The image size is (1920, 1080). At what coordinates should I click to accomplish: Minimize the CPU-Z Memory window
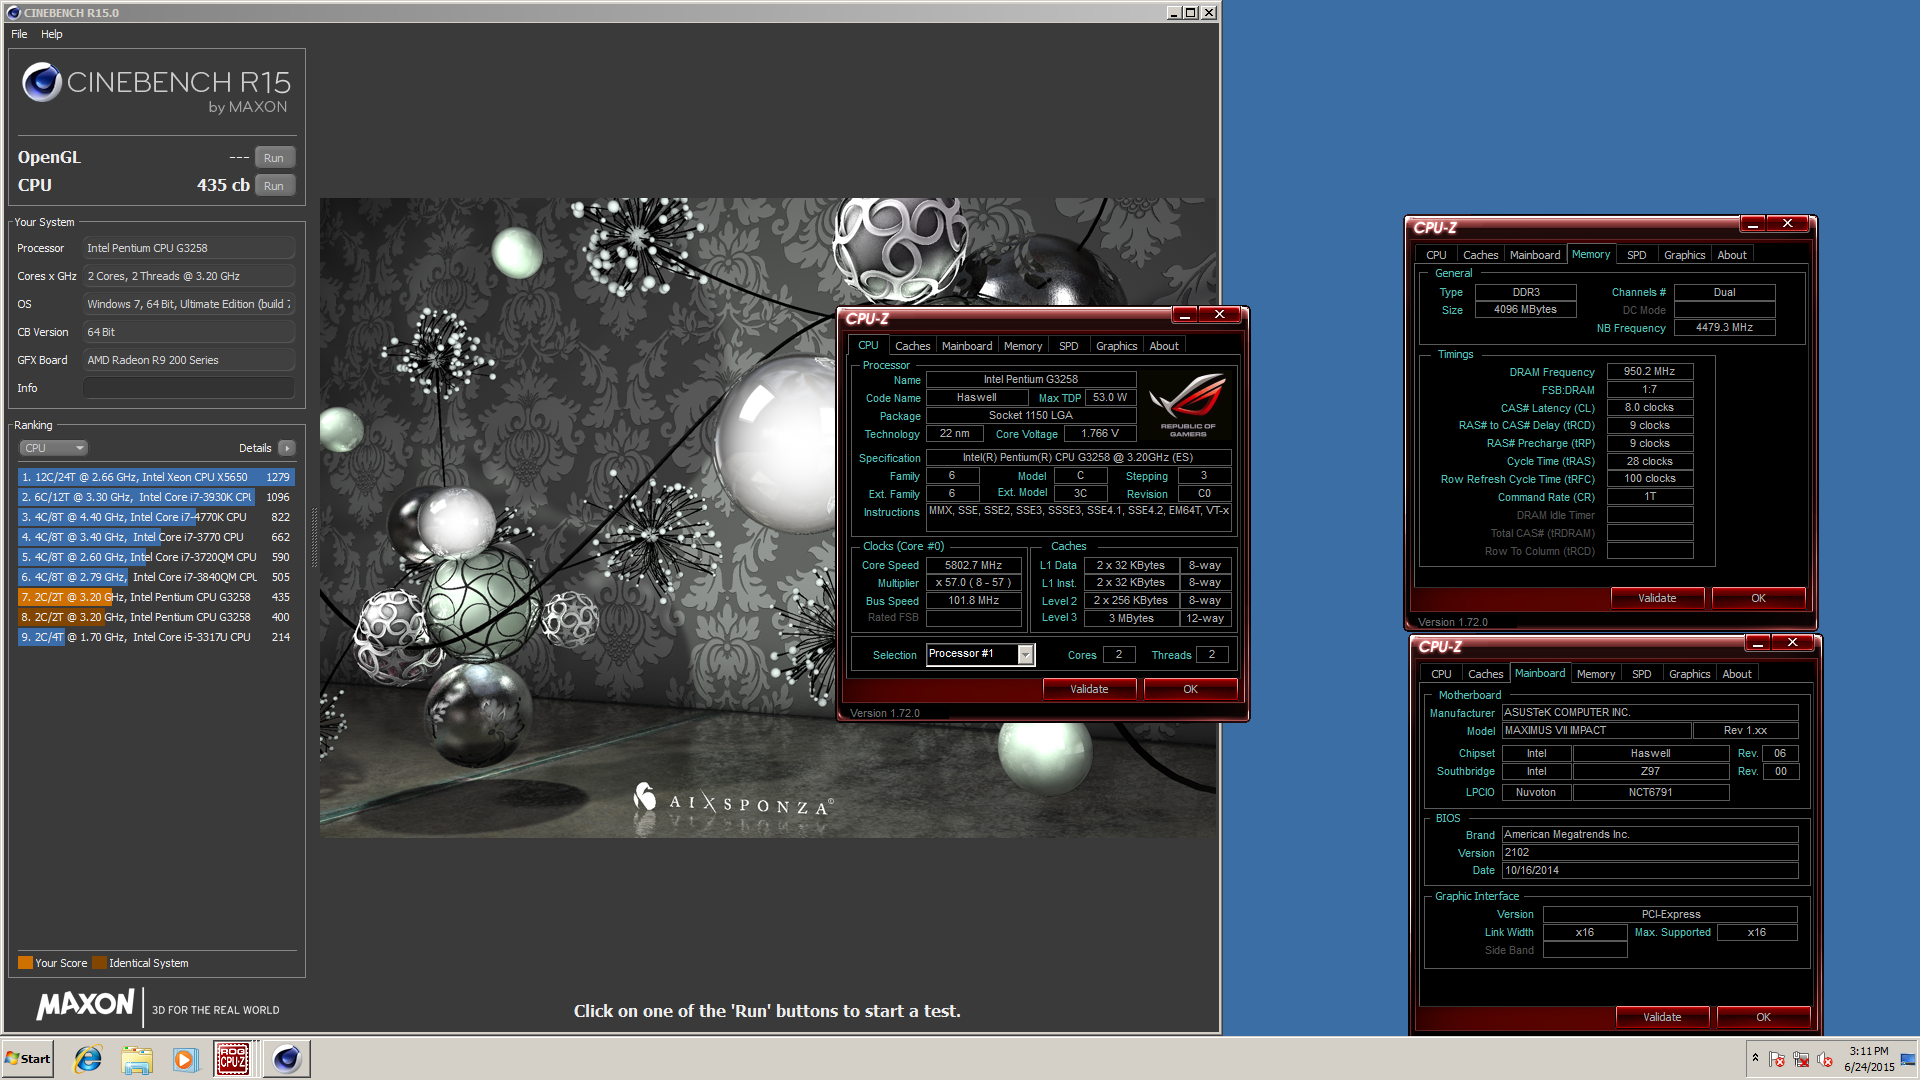coord(1752,224)
